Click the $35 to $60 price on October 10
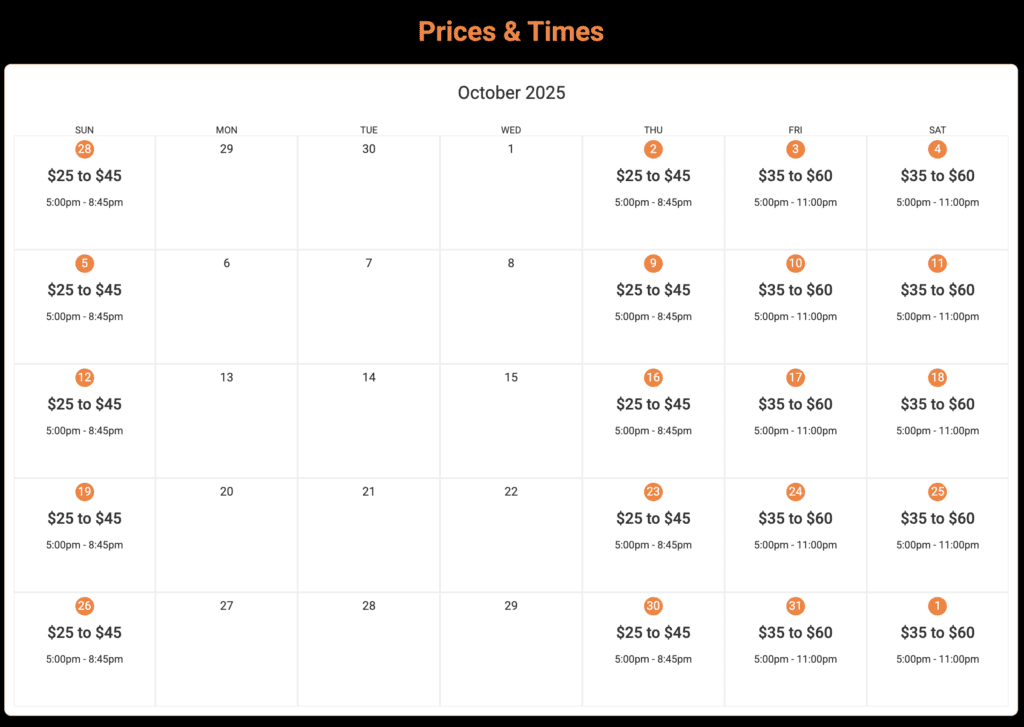Screen dimensions: 1024x727 pyautogui.click(x=795, y=290)
